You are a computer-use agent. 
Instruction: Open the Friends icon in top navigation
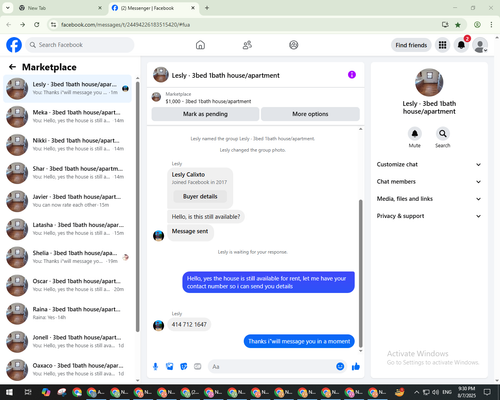(247, 45)
